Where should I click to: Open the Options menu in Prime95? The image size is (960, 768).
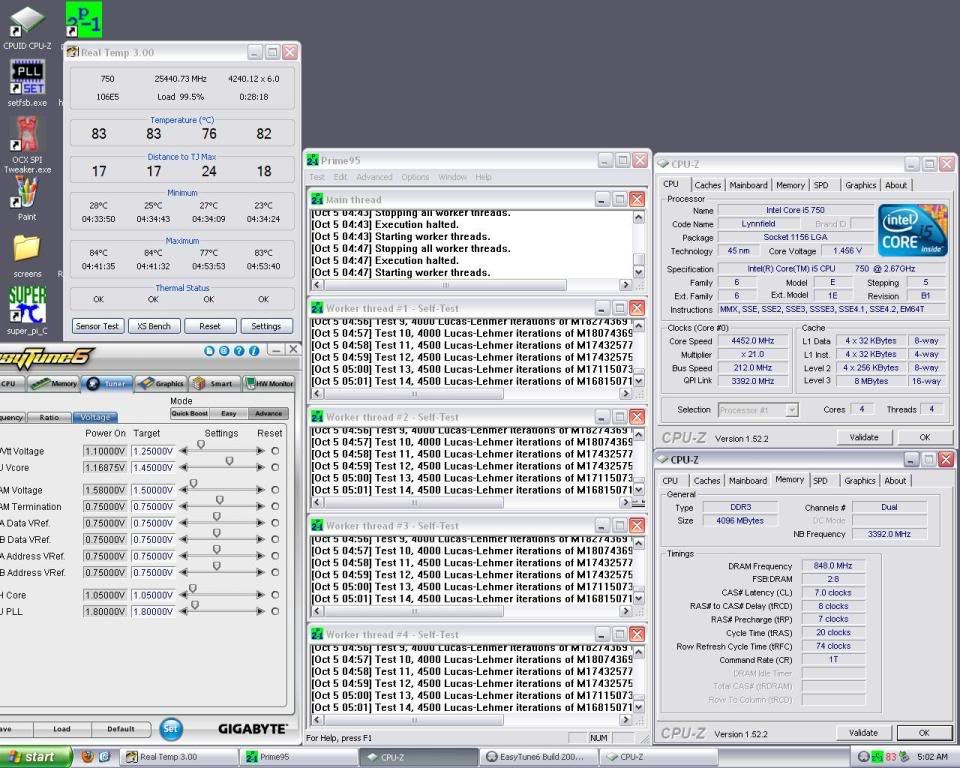[415, 177]
